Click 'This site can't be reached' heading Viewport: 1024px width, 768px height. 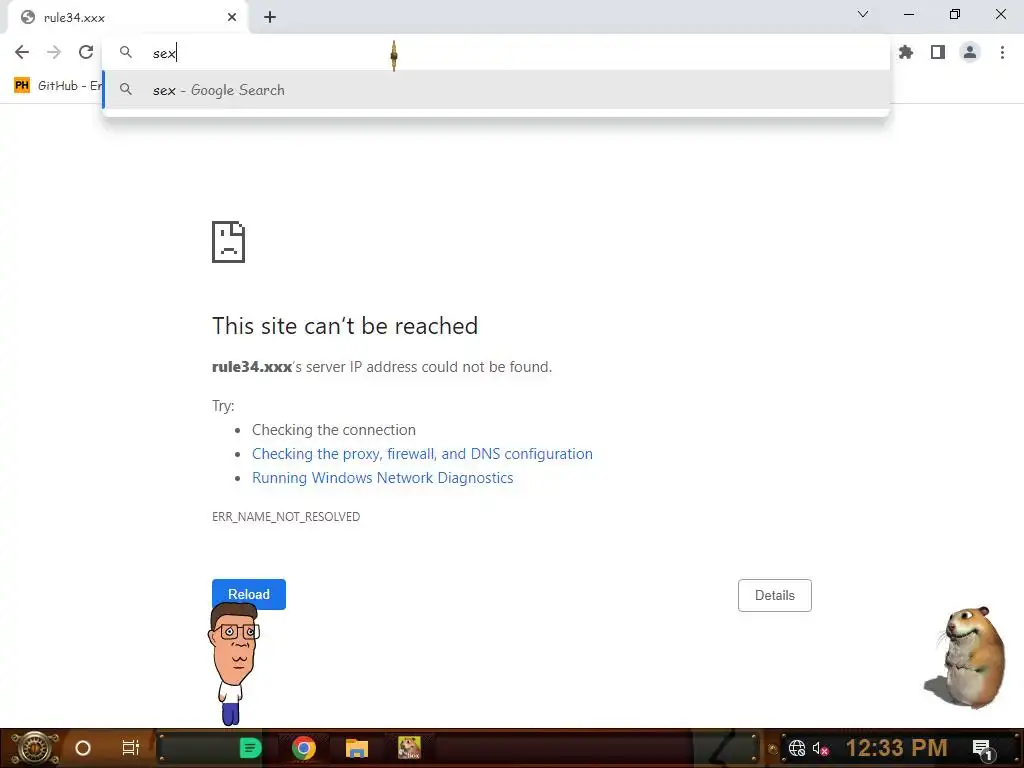point(345,326)
